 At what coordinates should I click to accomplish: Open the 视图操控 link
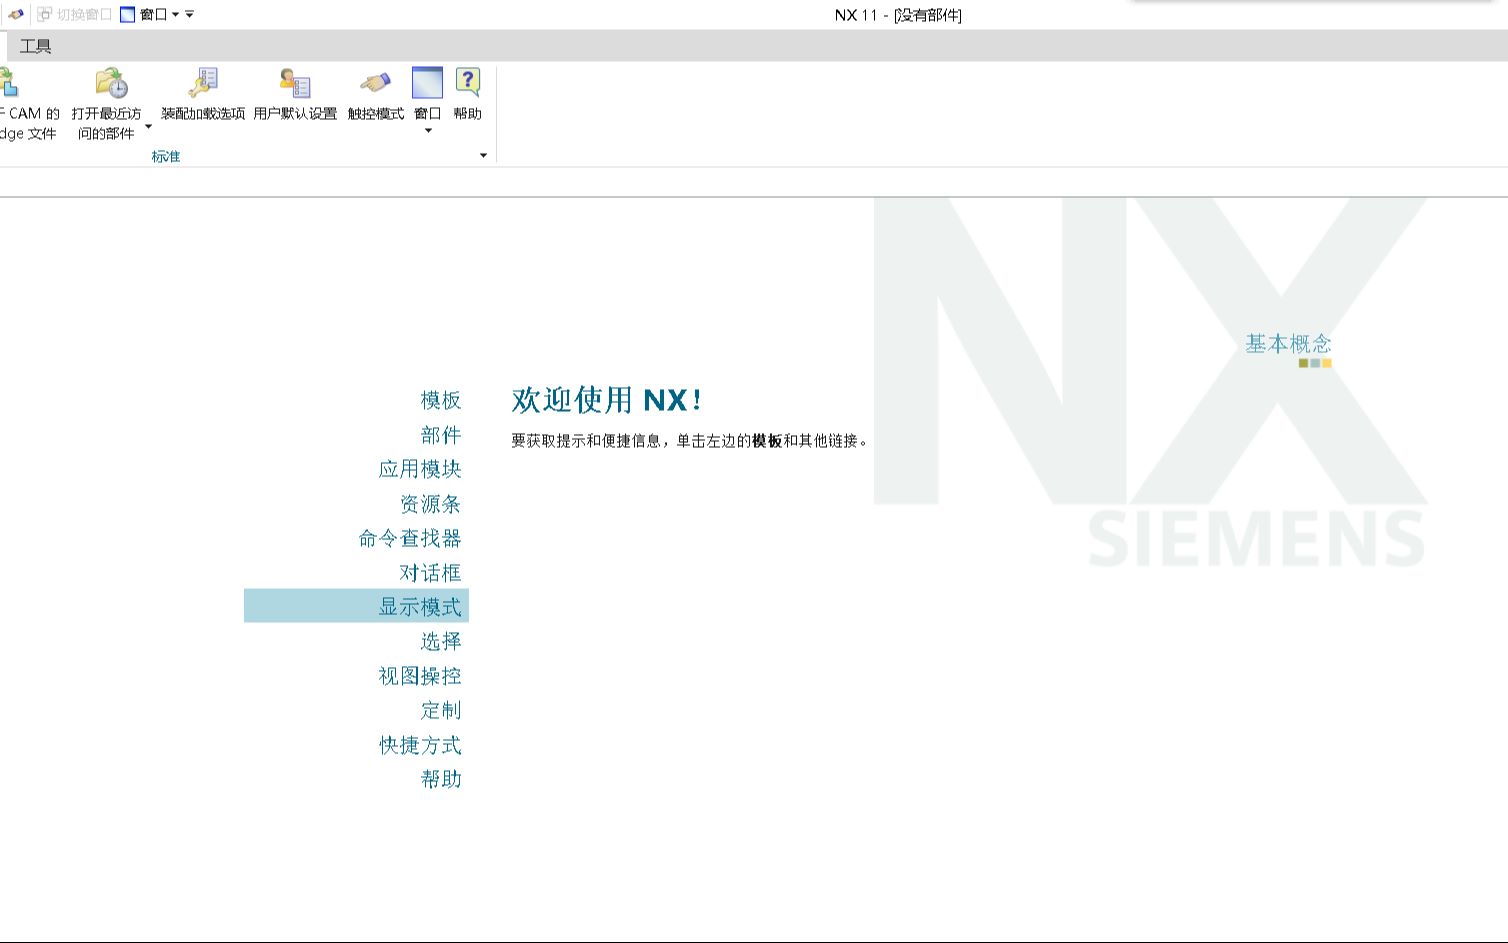tap(420, 676)
